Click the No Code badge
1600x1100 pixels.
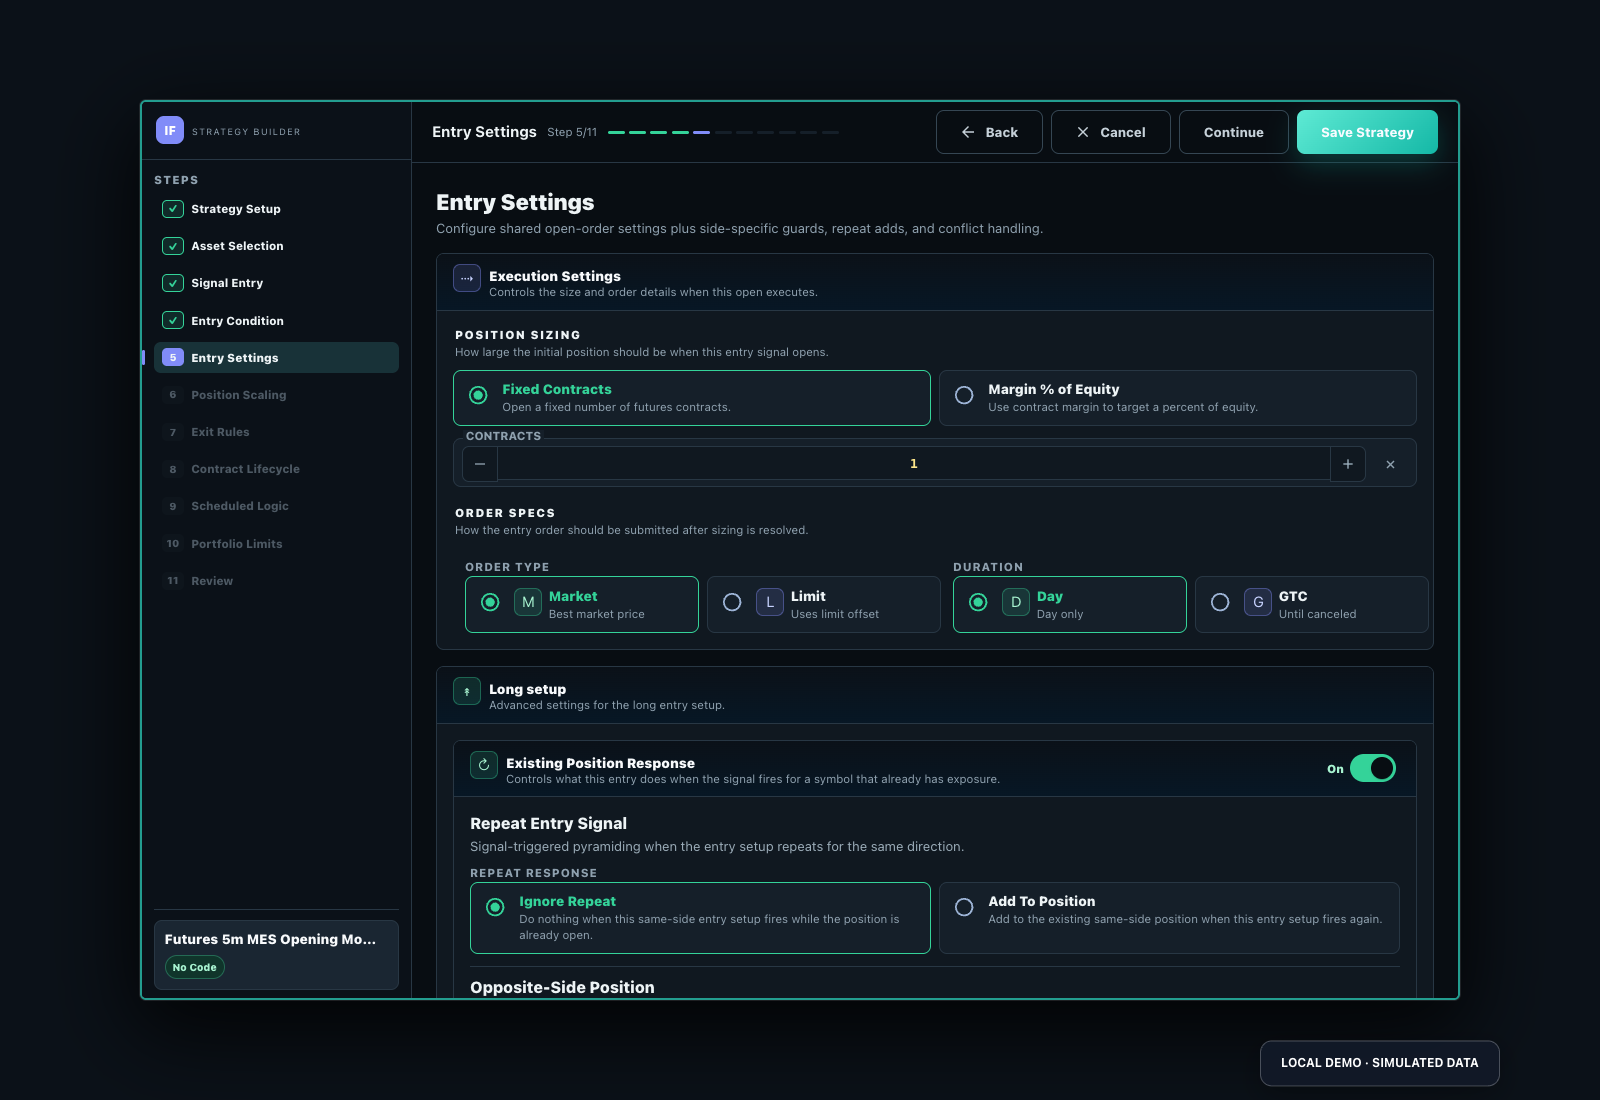click(195, 968)
